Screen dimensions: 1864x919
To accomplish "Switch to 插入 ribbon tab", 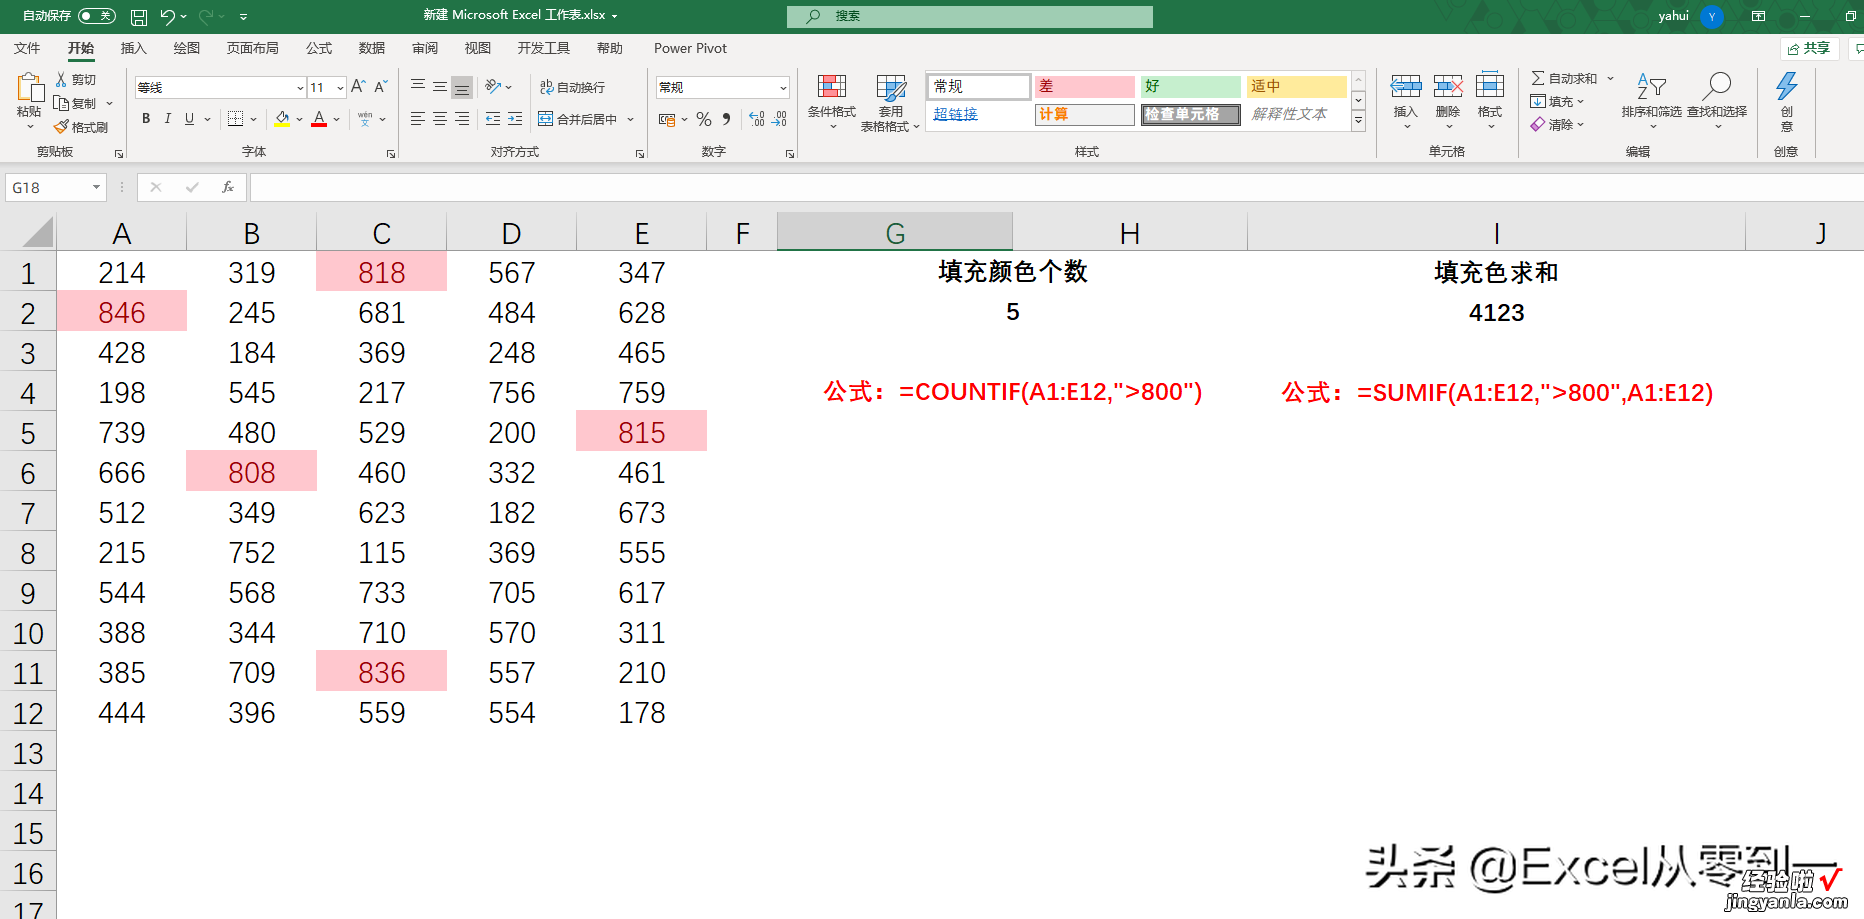I will tap(133, 48).
